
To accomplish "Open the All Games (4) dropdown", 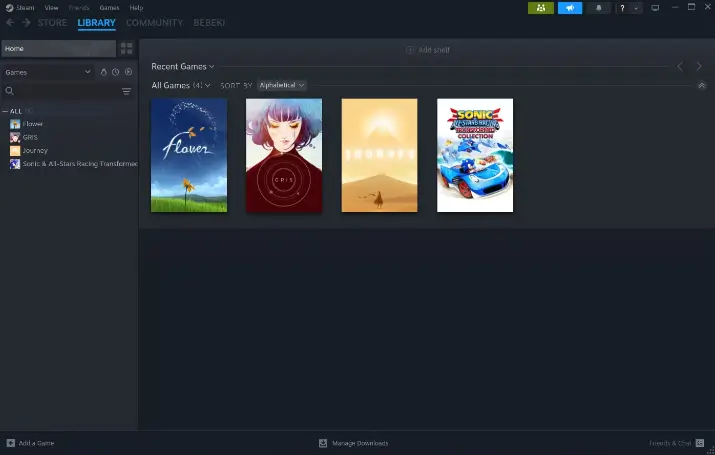I will click(x=181, y=85).
